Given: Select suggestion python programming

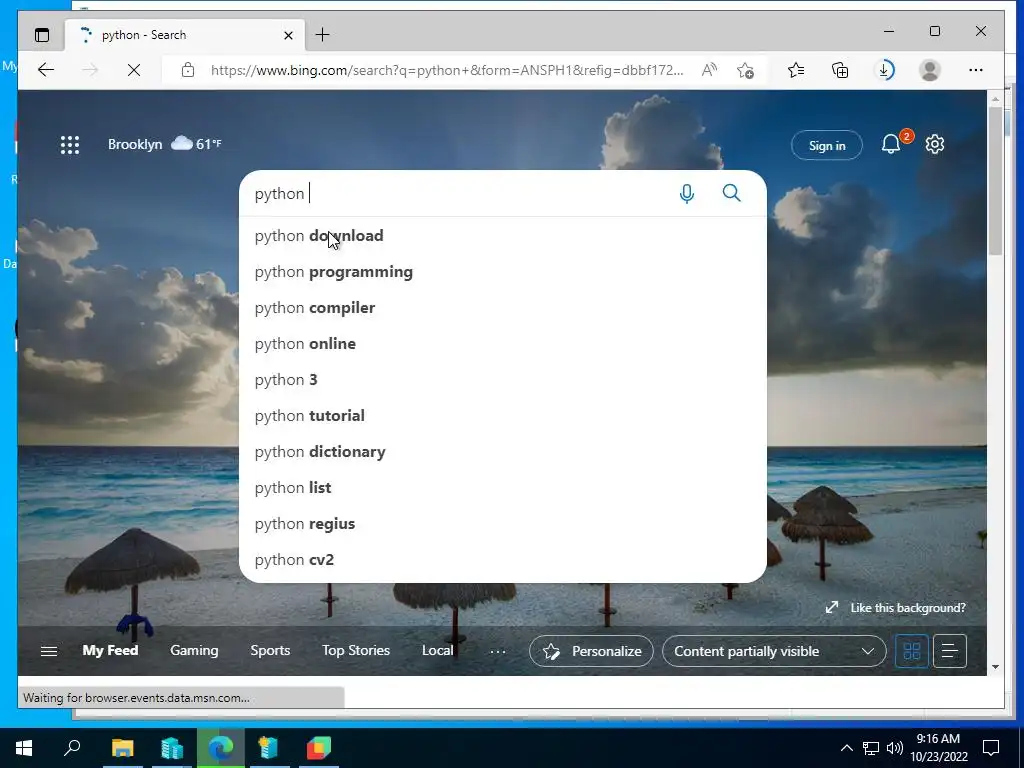Looking at the screenshot, I should (x=503, y=272).
